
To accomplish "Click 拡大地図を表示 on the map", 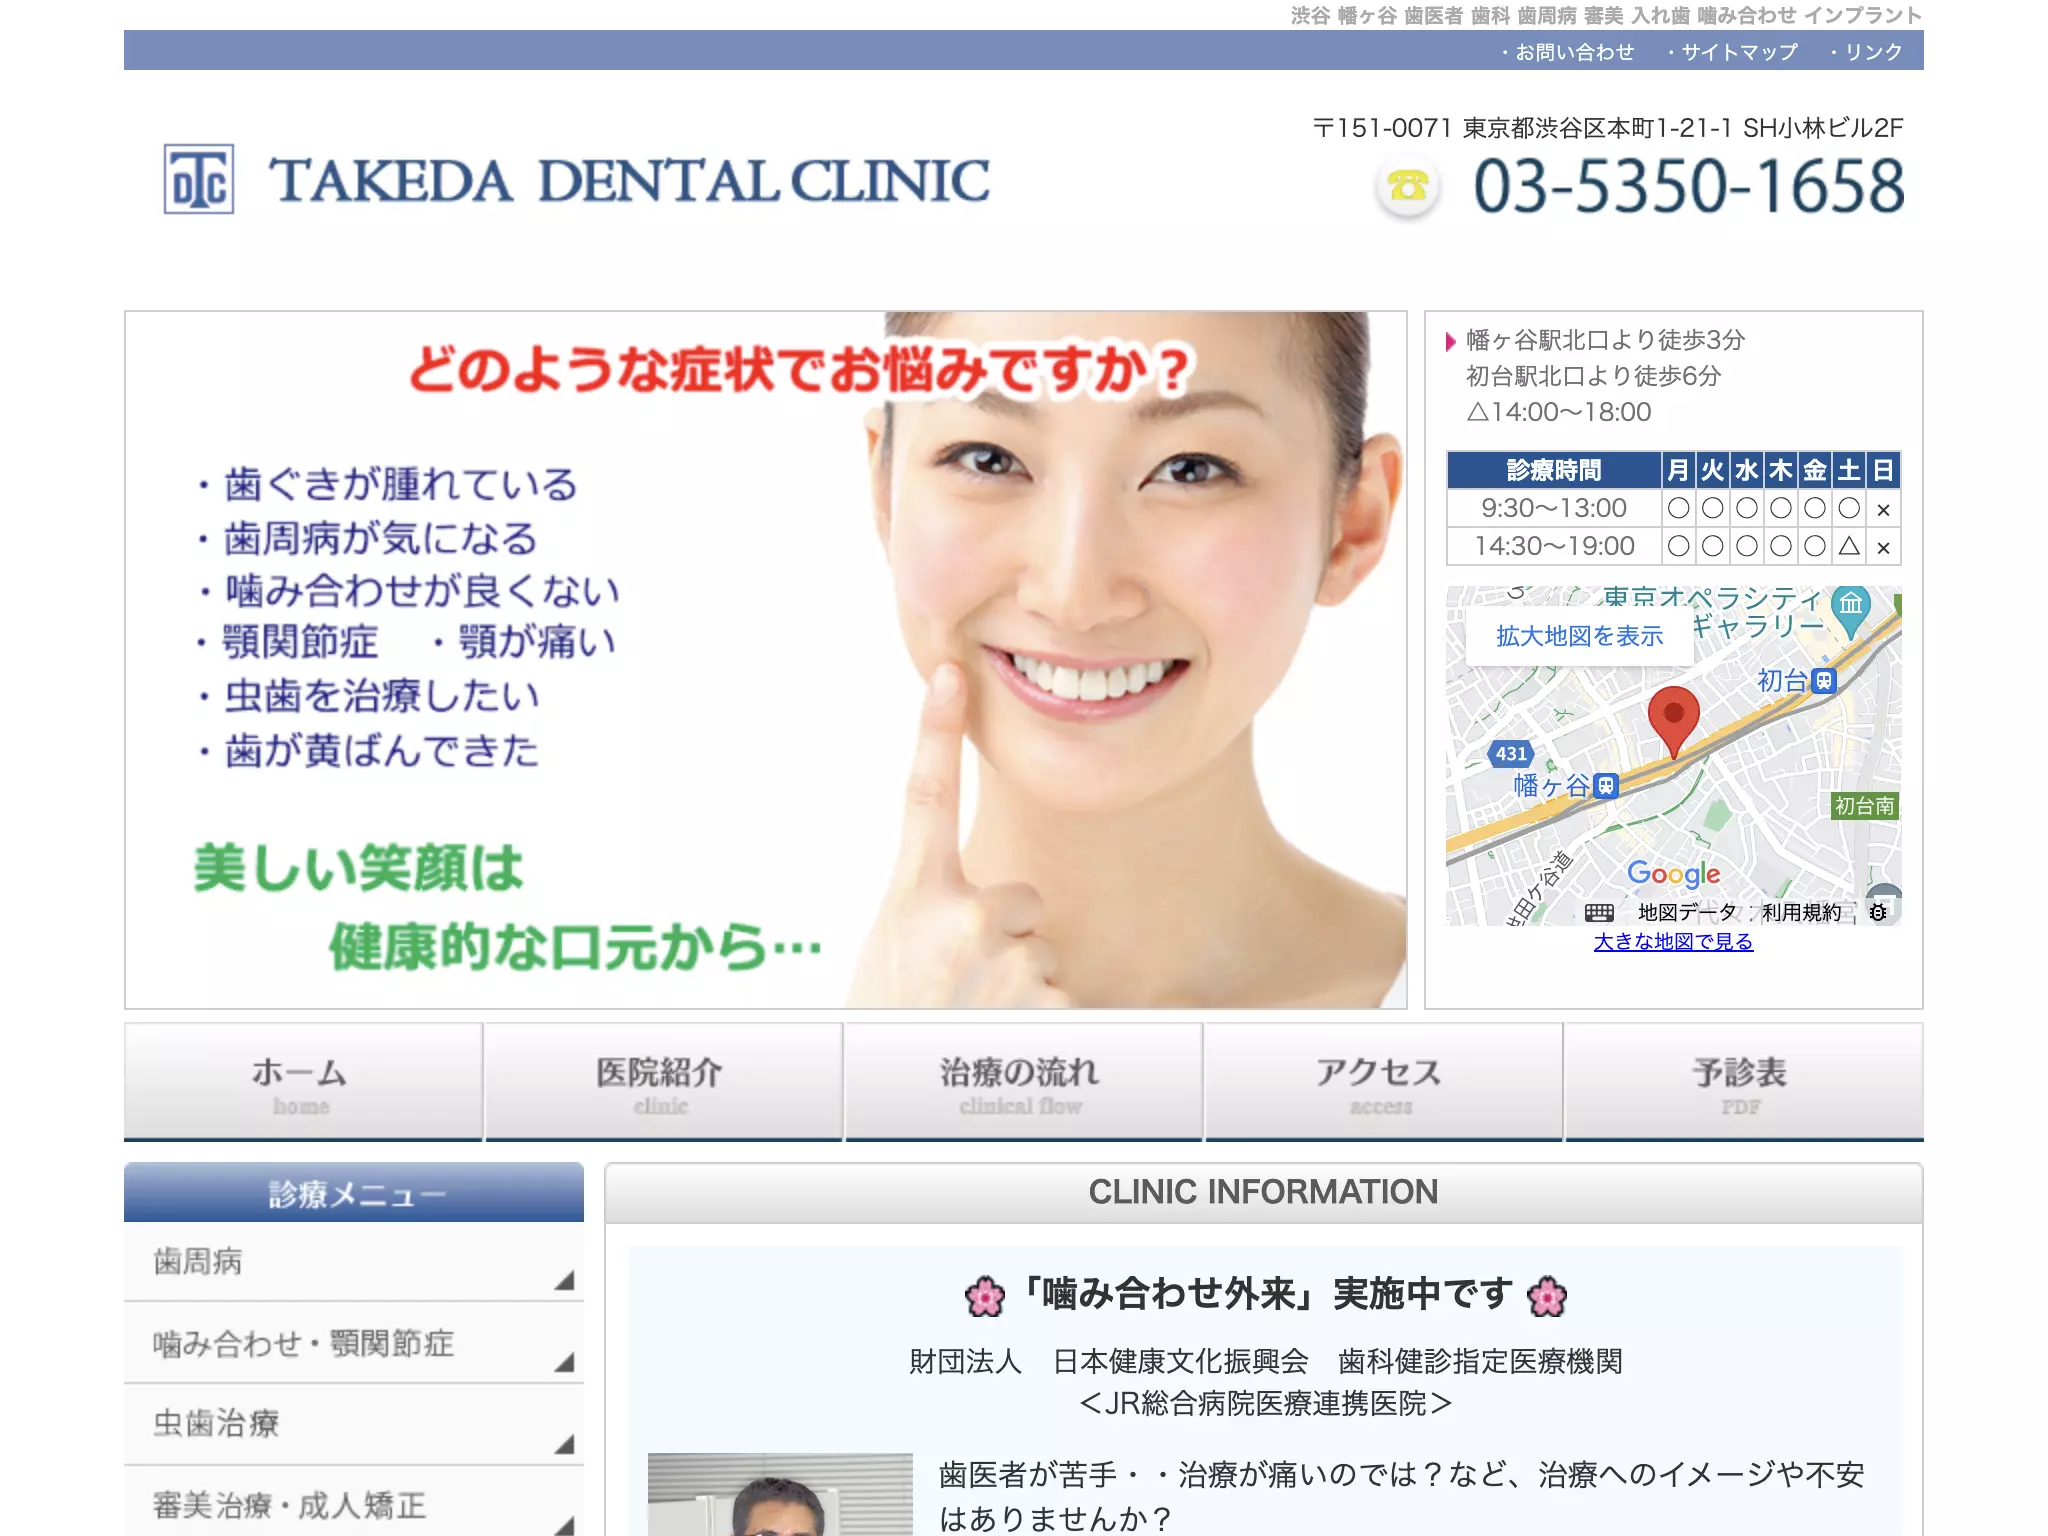I will (x=1579, y=636).
